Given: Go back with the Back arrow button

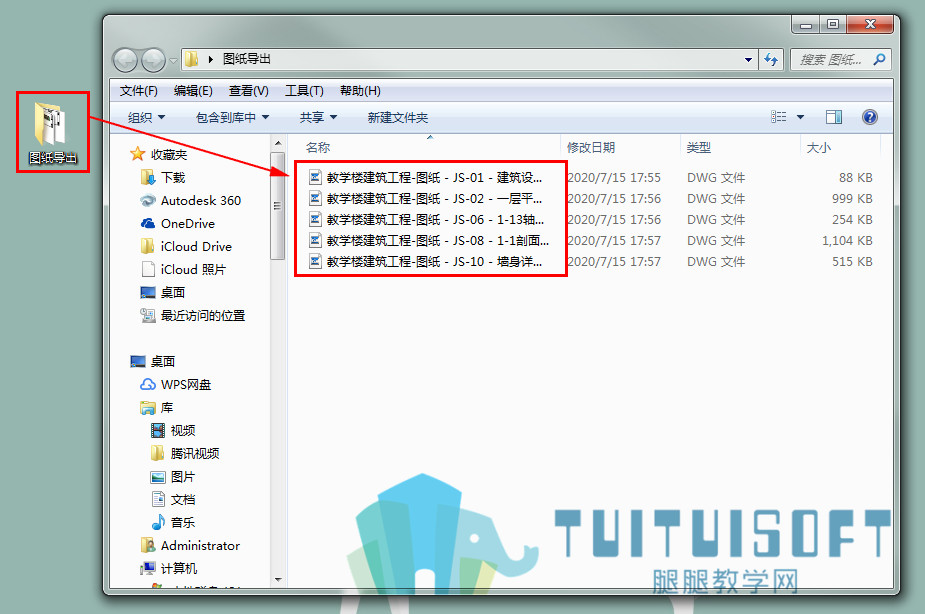Looking at the screenshot, I should 124,60.
